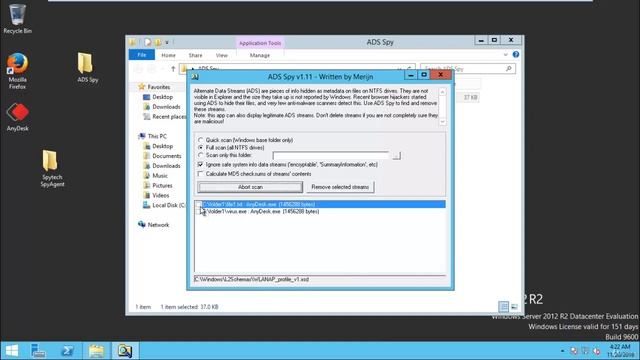Open the Manage tab in Explorer ribbon

260,55
